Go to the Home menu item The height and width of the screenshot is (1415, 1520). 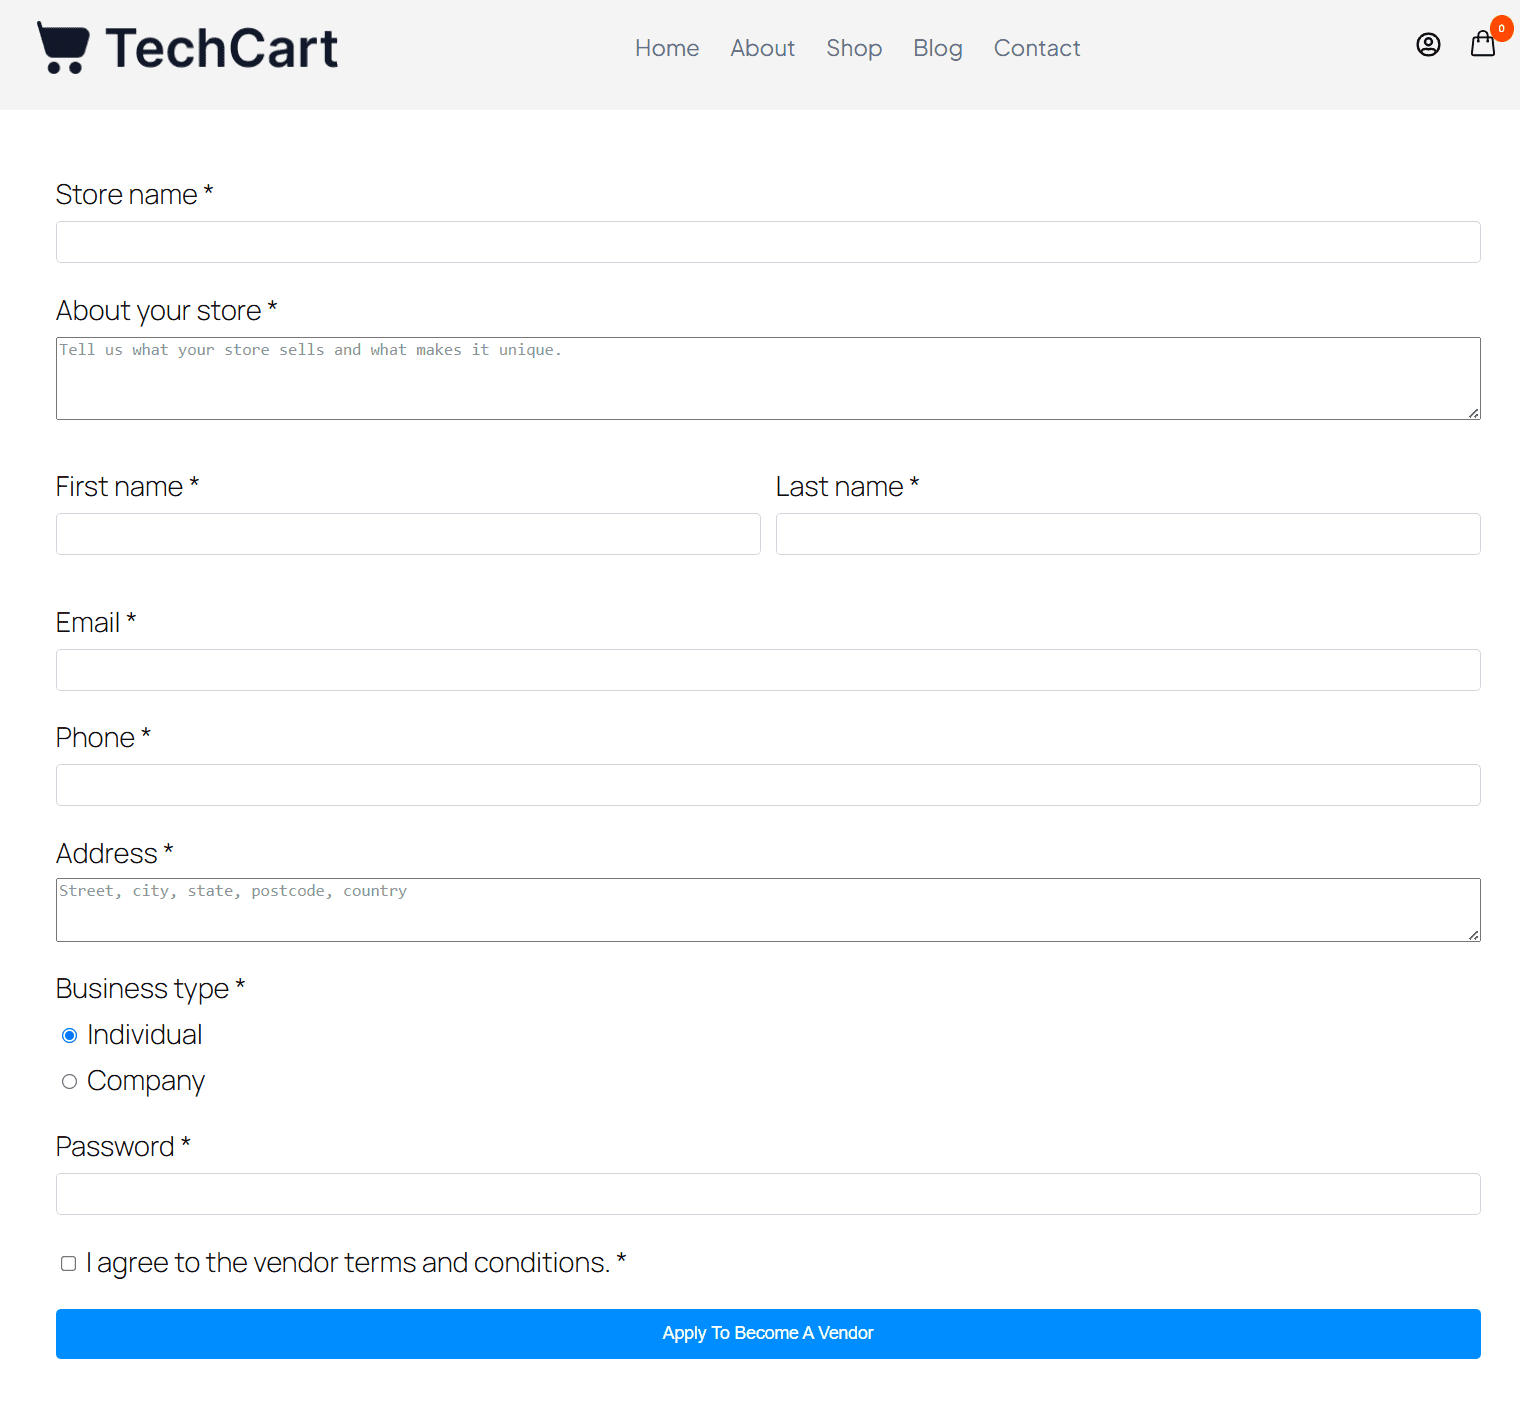667,48
